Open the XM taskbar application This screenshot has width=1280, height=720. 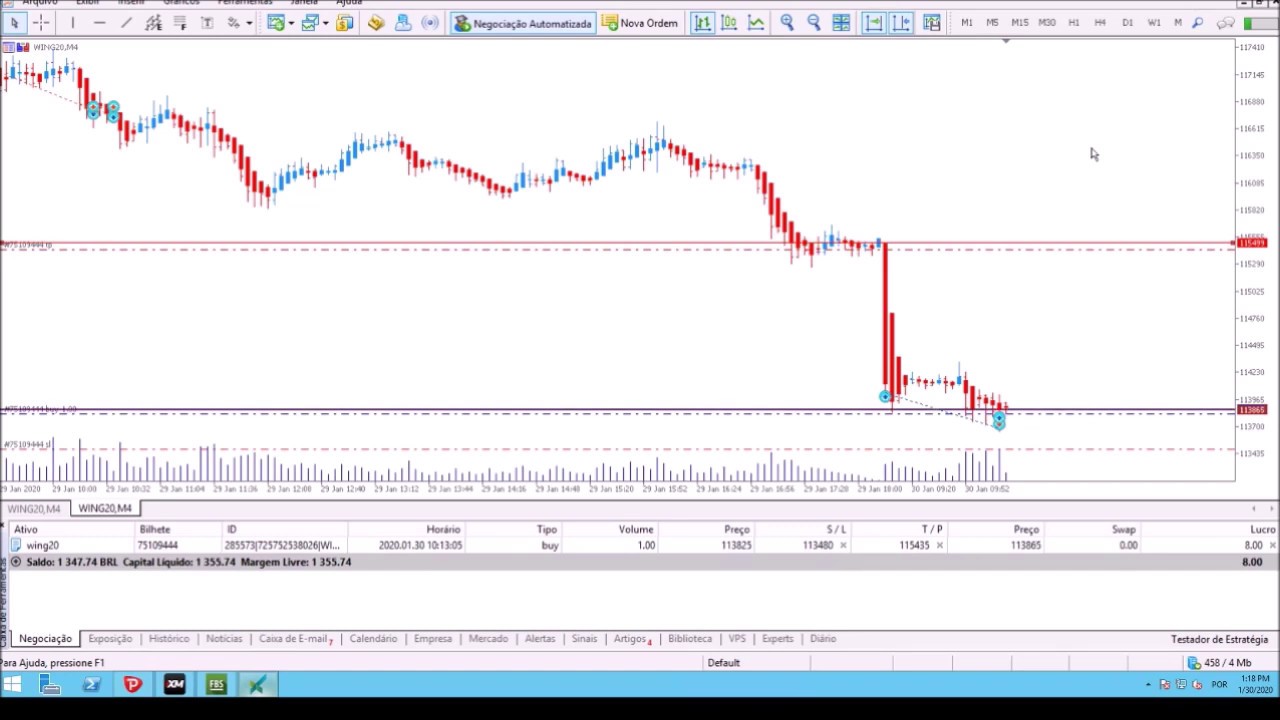[x=175, y=685]
